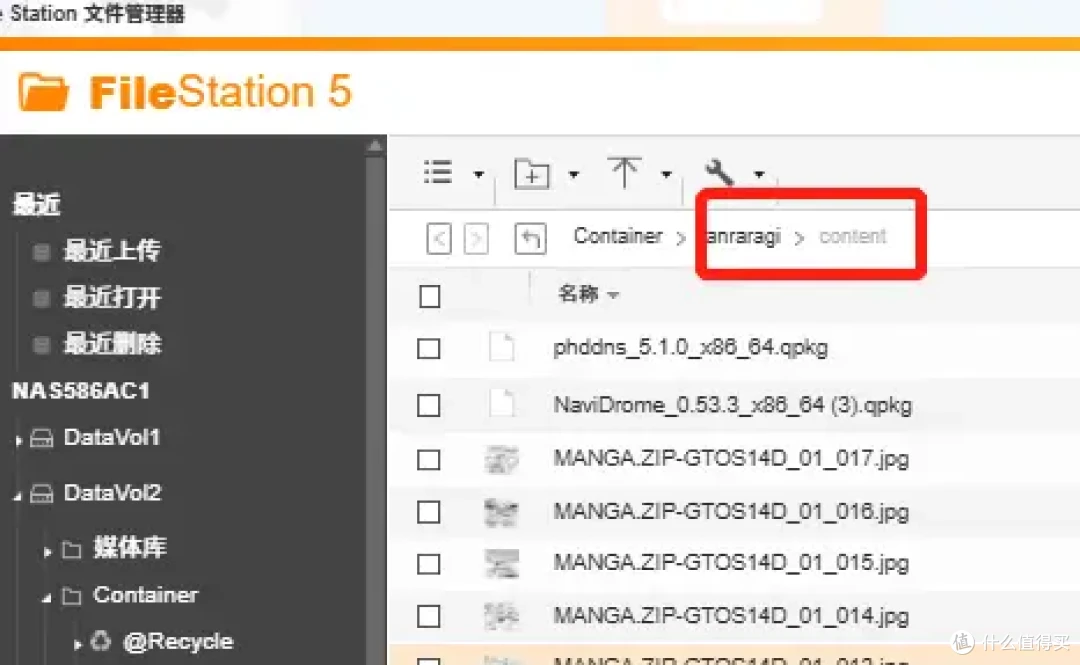Select the @Recycle folder

[x=178, y=642]
